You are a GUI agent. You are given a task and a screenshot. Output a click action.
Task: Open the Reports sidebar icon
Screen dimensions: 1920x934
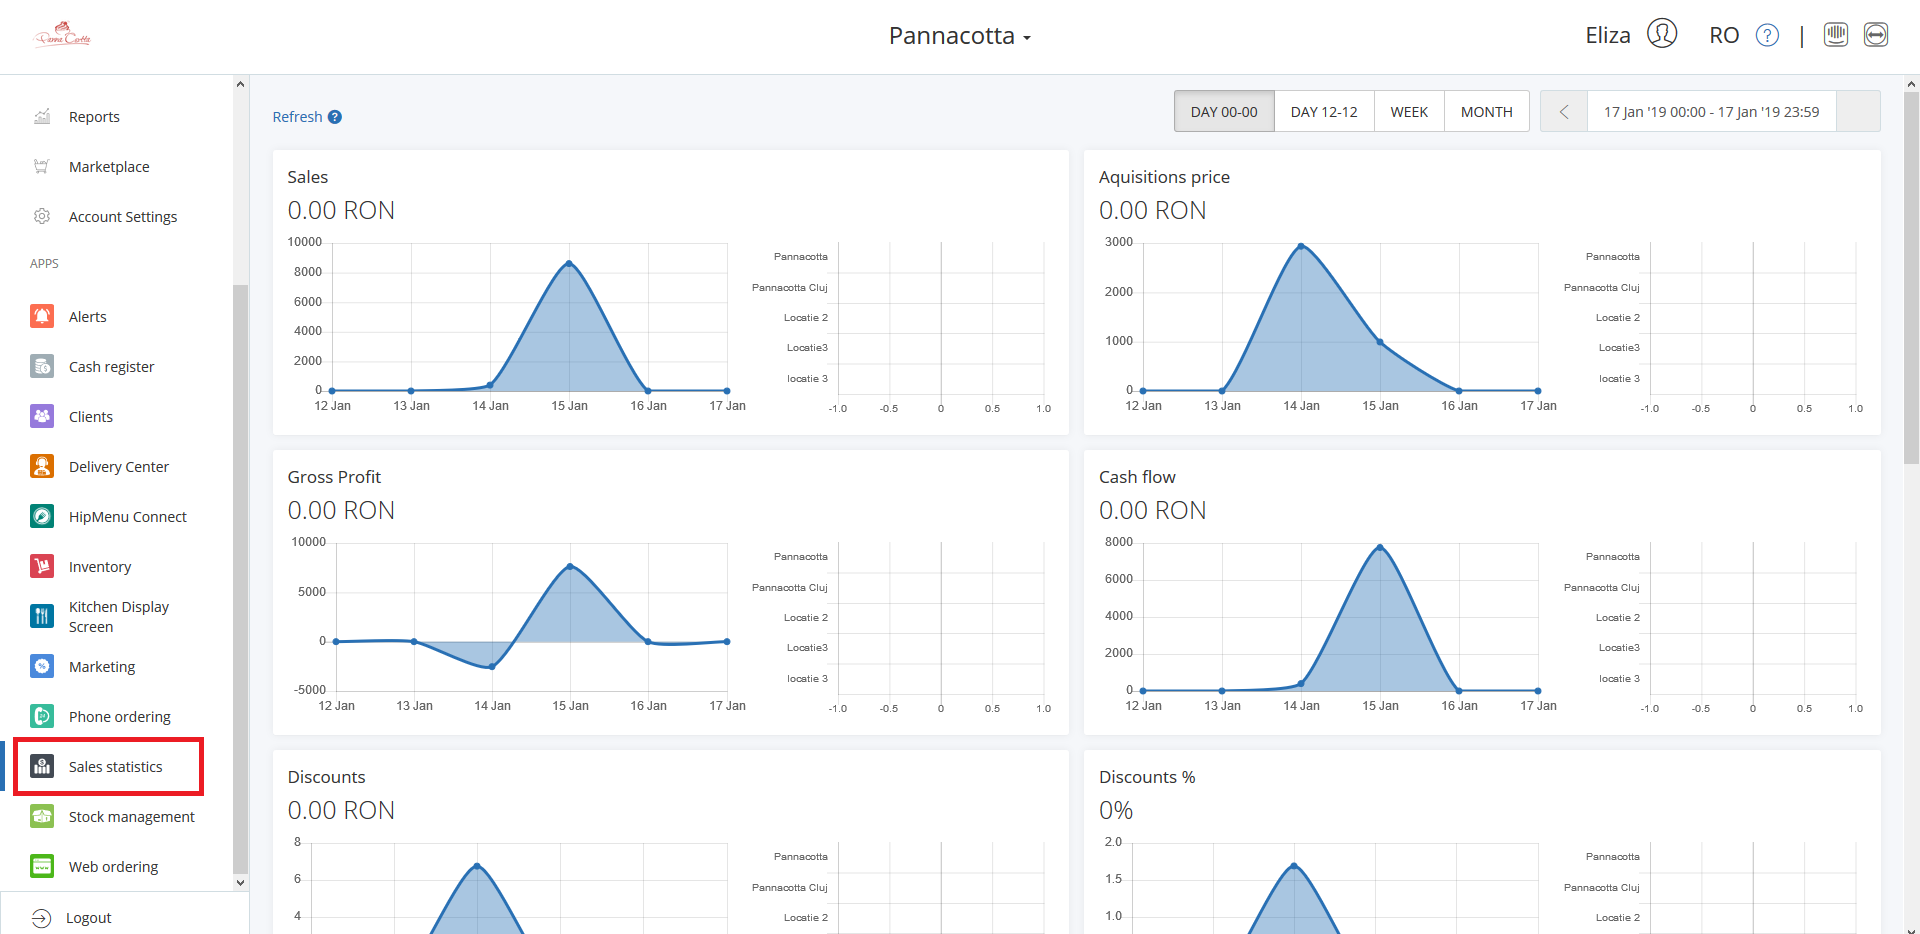click(42, 117)
